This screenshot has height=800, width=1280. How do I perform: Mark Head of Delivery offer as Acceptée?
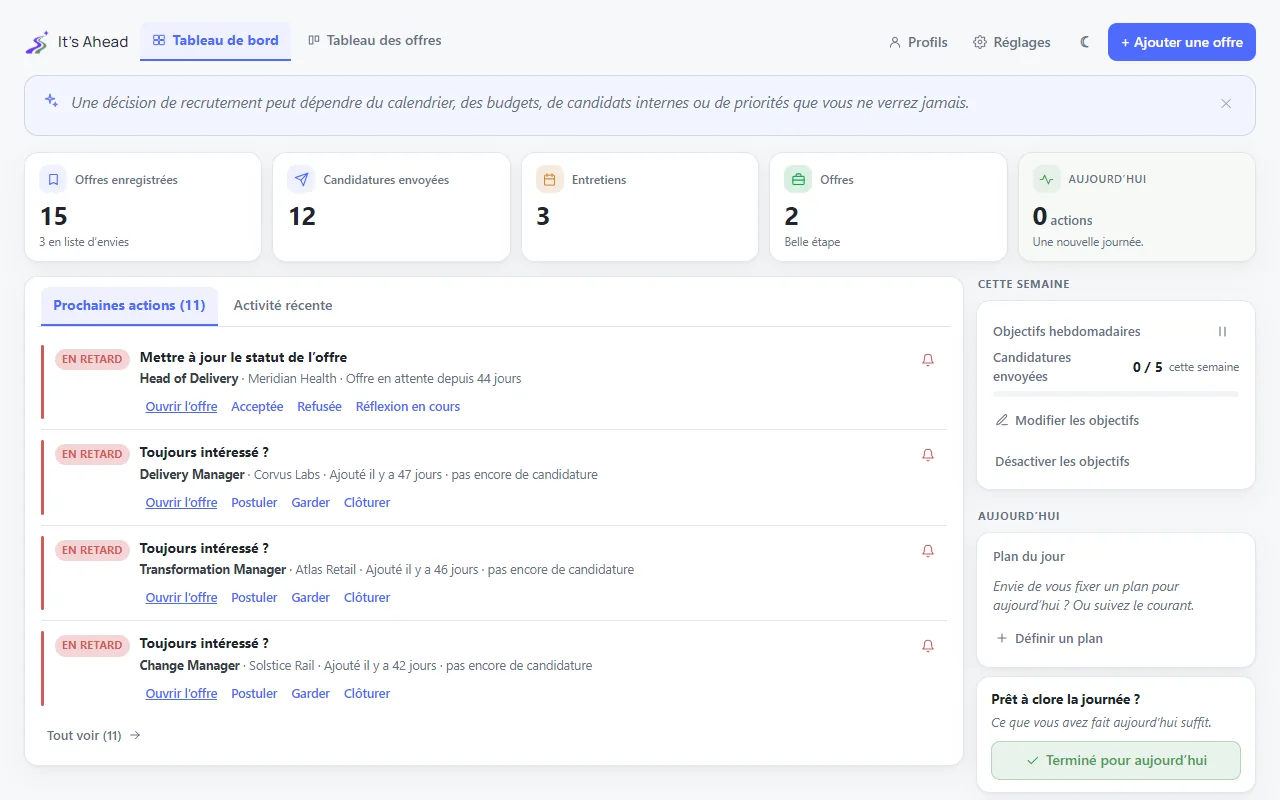tap(257, 407)
